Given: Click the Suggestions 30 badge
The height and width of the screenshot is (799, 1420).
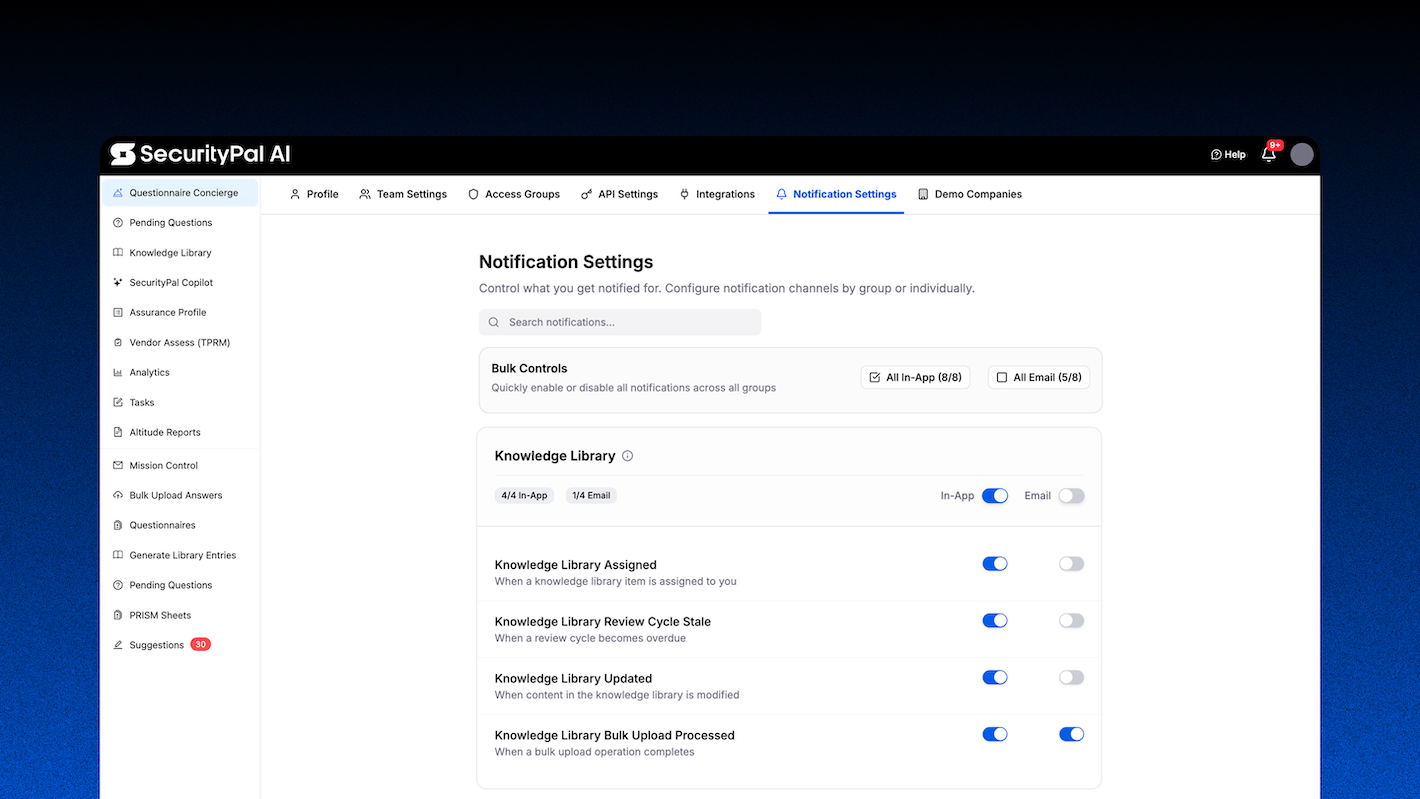Looking at the screenshot, I should tap(200, 645).
